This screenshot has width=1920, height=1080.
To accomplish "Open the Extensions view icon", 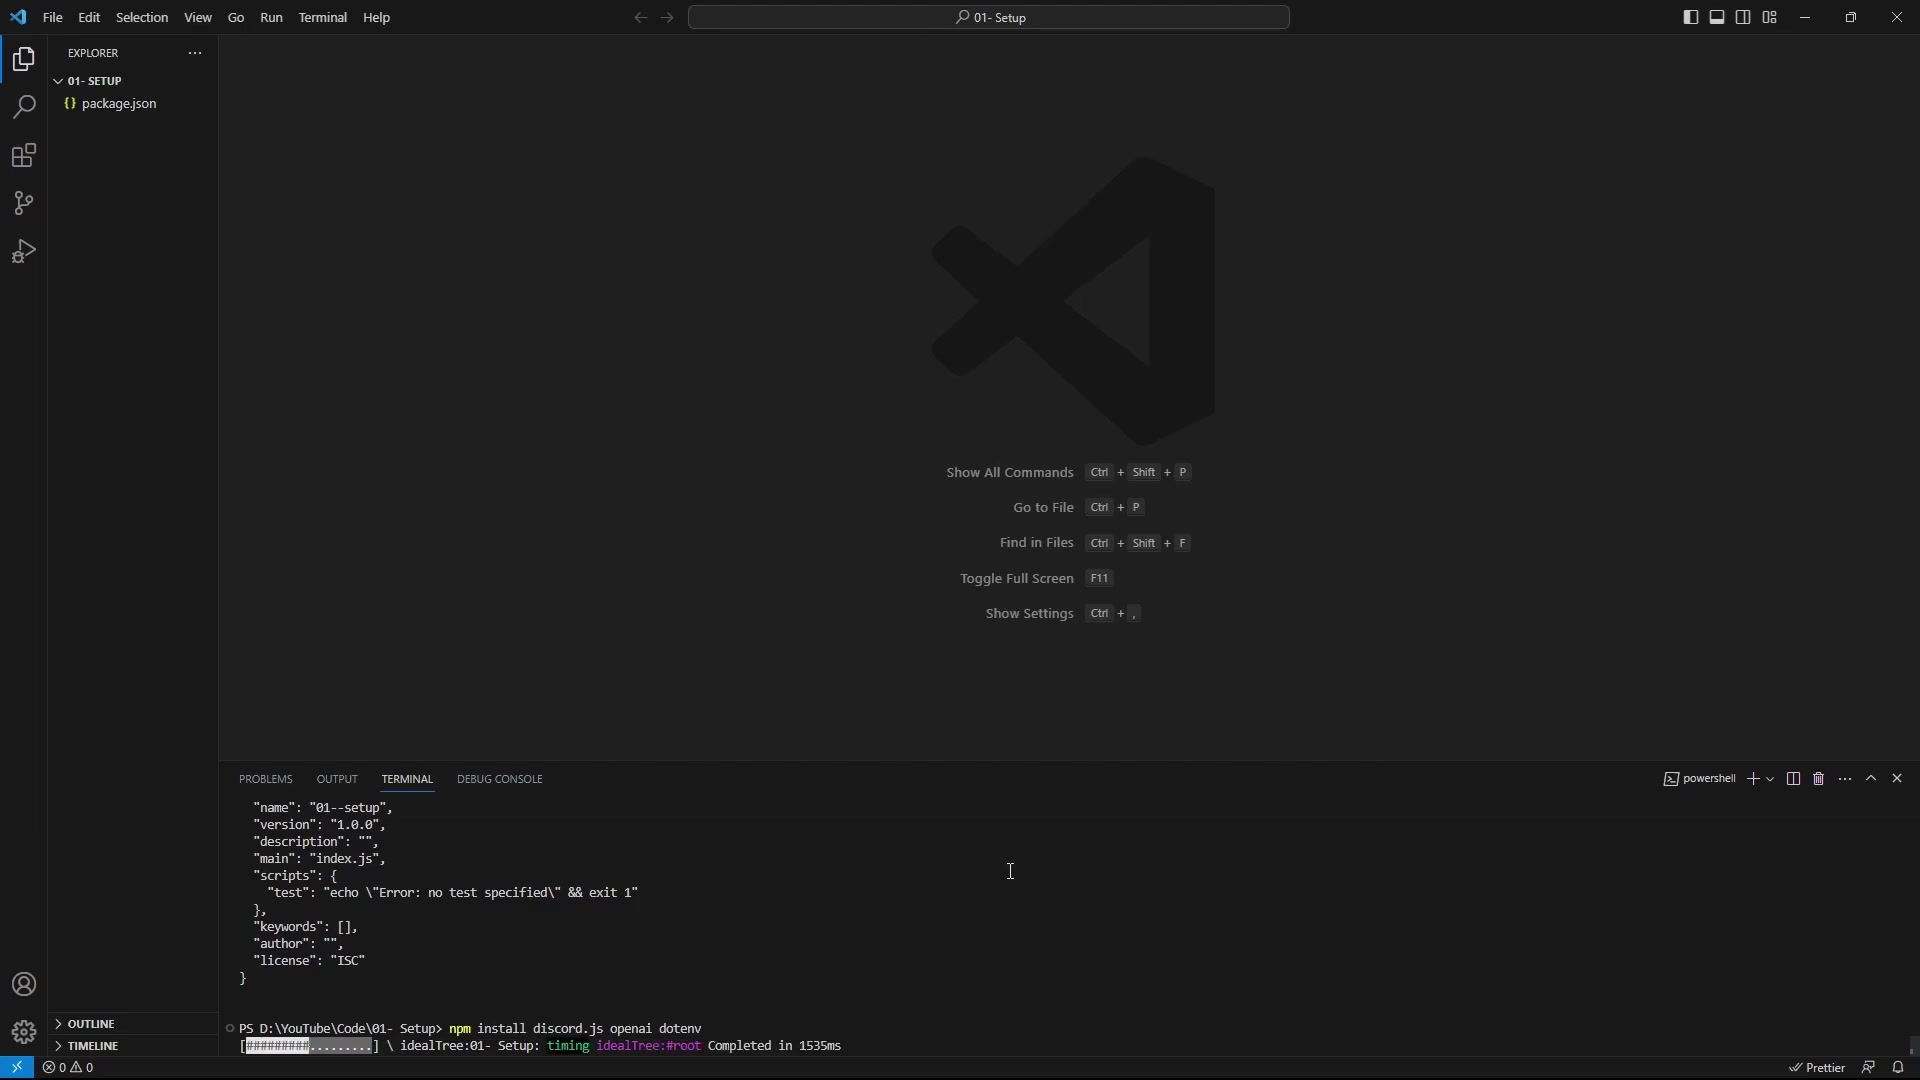I will tap(24, 155).
